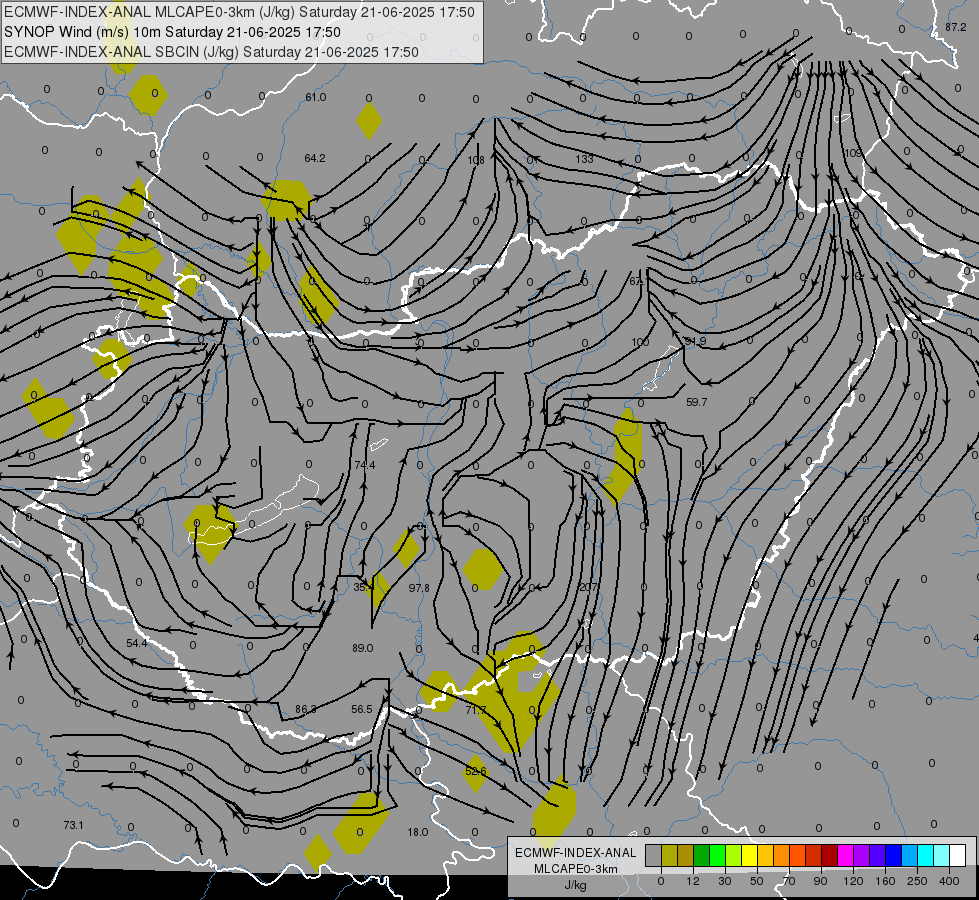This screenshot has height=900, width=979.
Task: Click the header line MLCAPE0-3km (J/kg) Saturday
Action: 239,12
